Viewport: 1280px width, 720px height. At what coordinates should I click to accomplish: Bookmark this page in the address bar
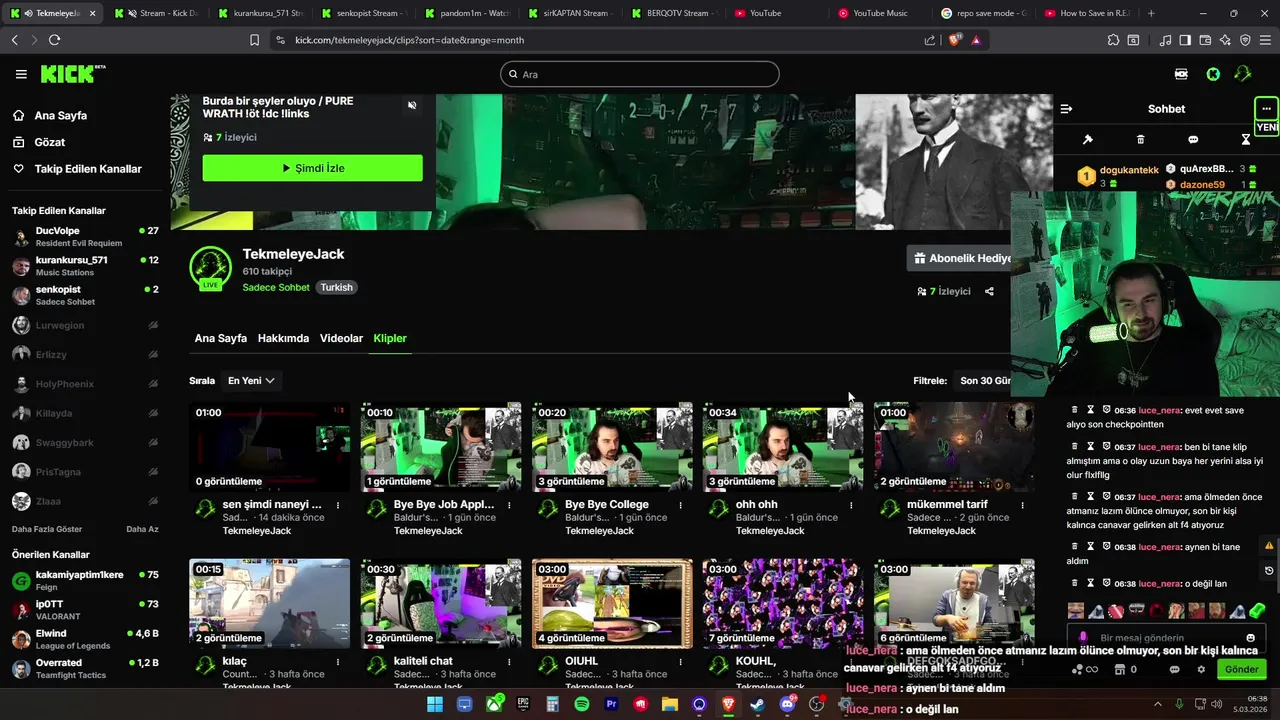click(254, 40)
